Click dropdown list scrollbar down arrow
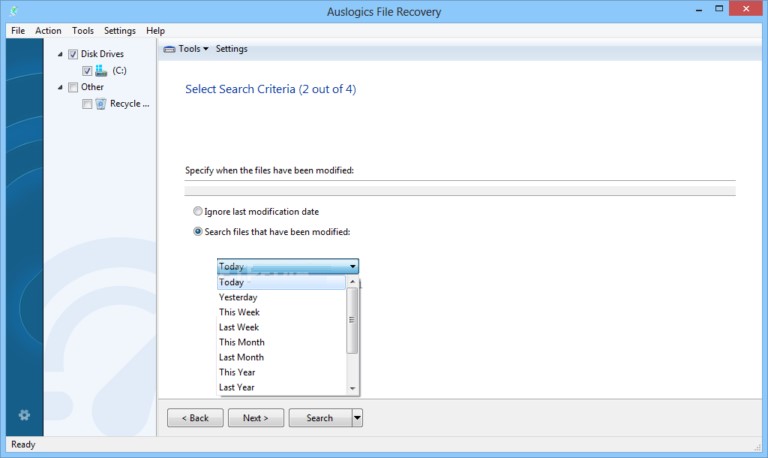Image resolution: width=768 pixels, height=458 pixels. click(x=352, y=388)
